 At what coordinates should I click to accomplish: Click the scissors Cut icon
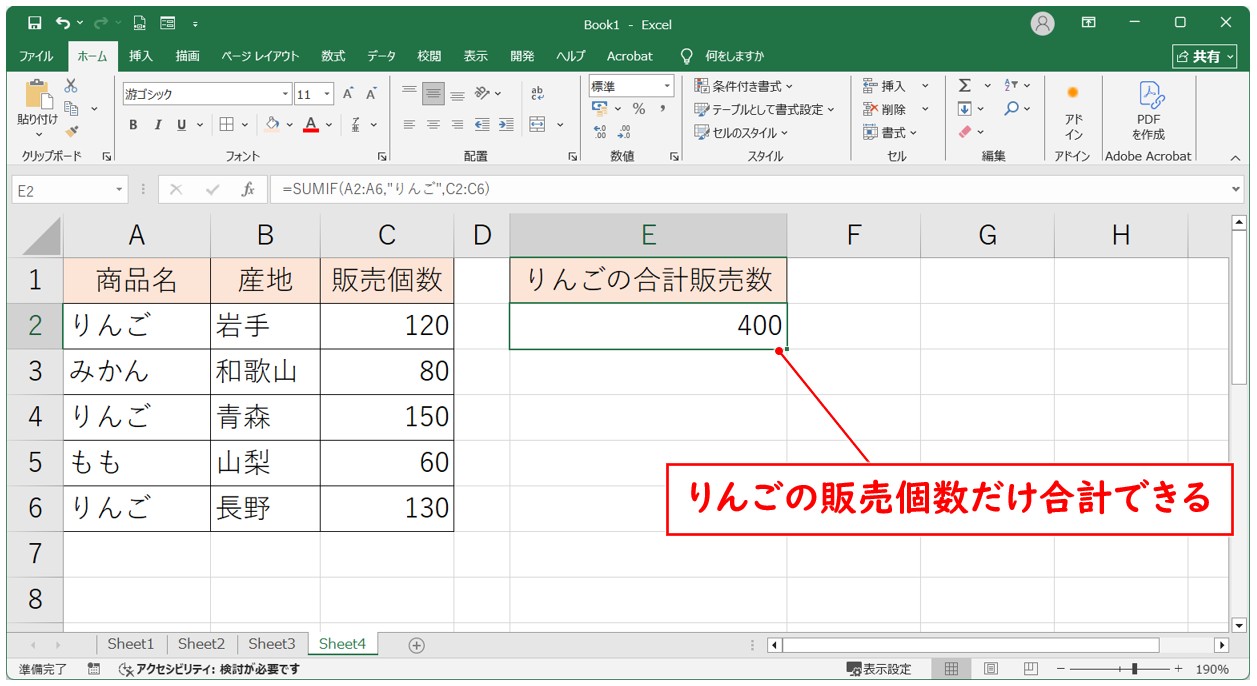click(71, 87)
